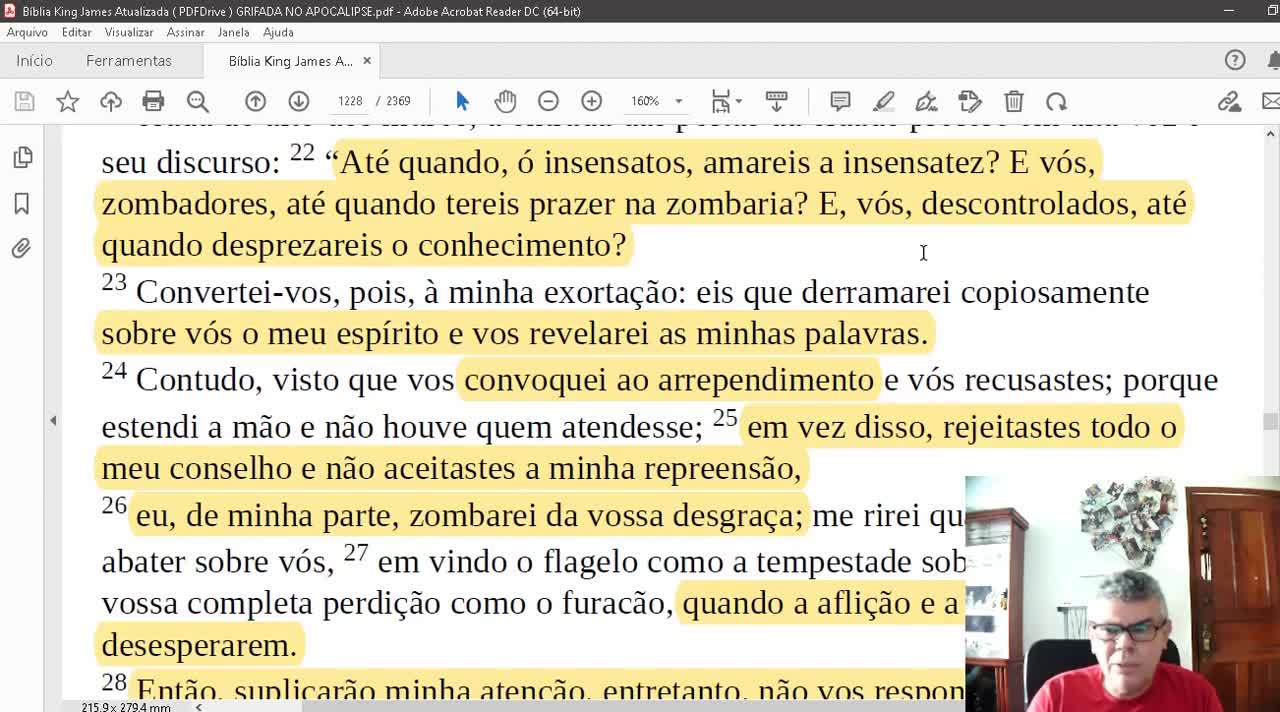Click the webcam video overlay
Viewport: 1280px width, 712px height.
1122,594
